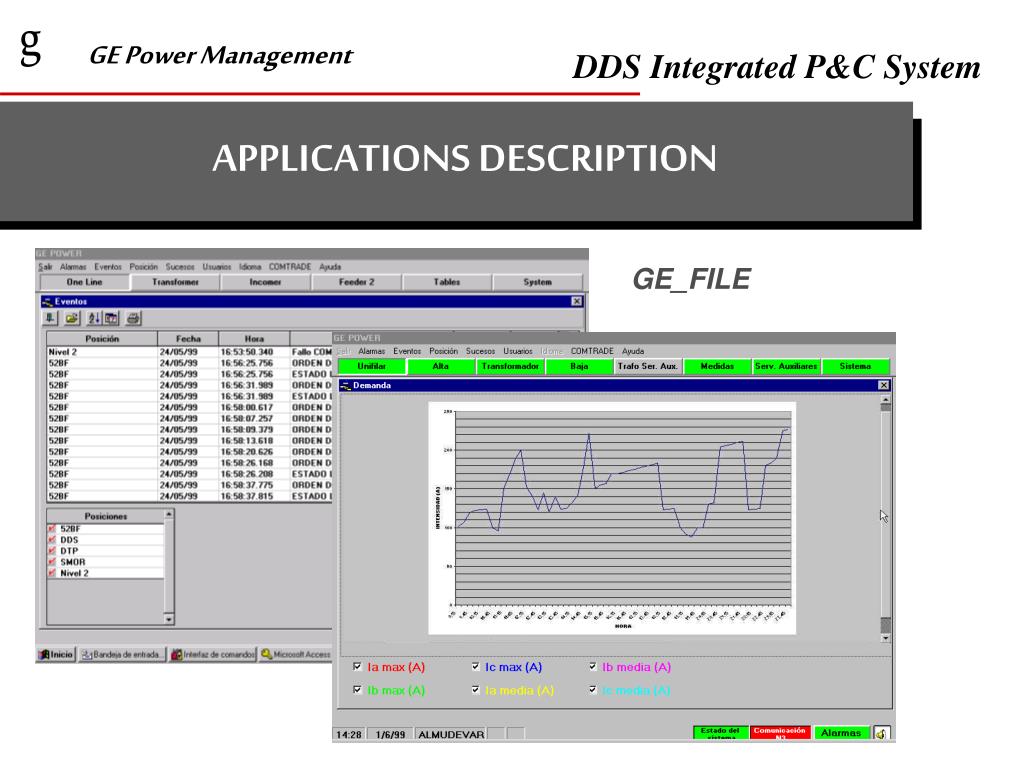1024x768 pixels.
Task: Open Idioma menu in the back window
Action: click(250, 267)
